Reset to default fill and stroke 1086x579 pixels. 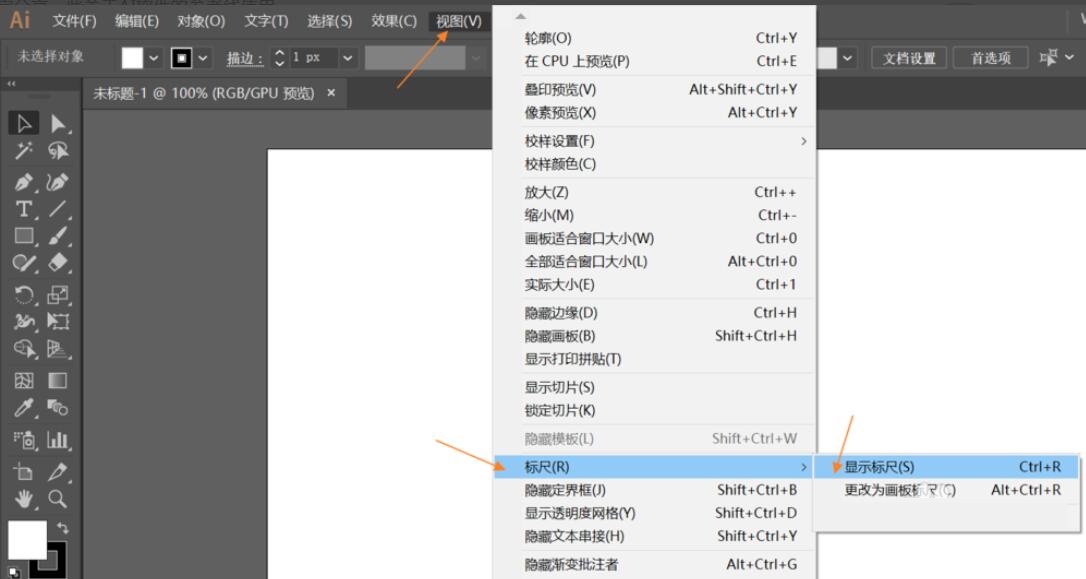pos(15,572)
